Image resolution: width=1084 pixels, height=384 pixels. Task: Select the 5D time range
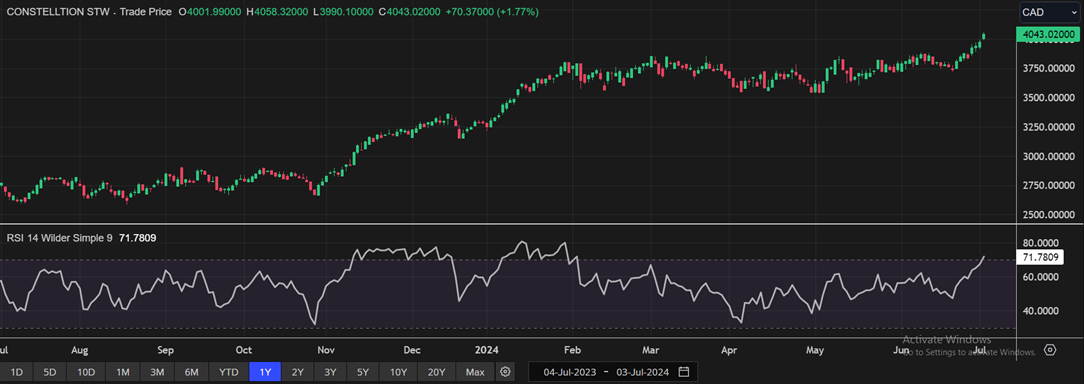point(50,372)
